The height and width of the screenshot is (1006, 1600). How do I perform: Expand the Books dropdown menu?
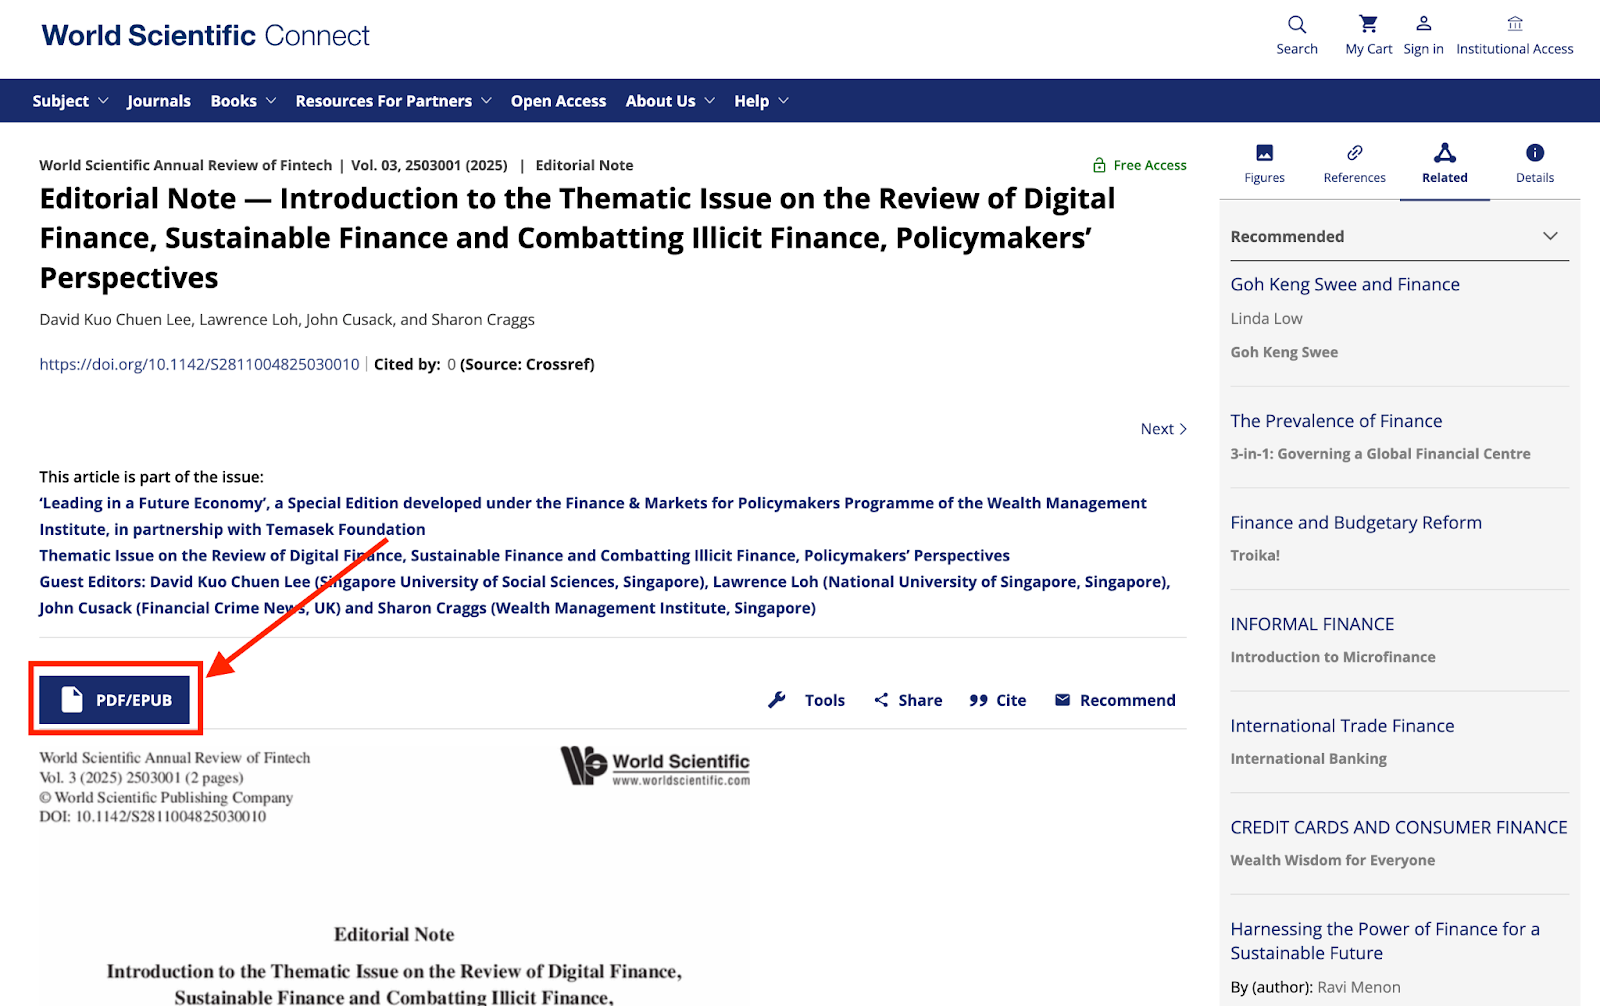click(243, 101)
